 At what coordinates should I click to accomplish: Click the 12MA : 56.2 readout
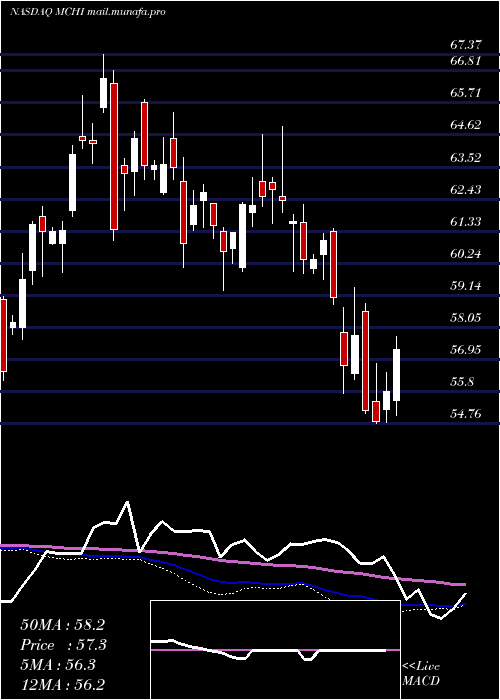pos(62,684)
